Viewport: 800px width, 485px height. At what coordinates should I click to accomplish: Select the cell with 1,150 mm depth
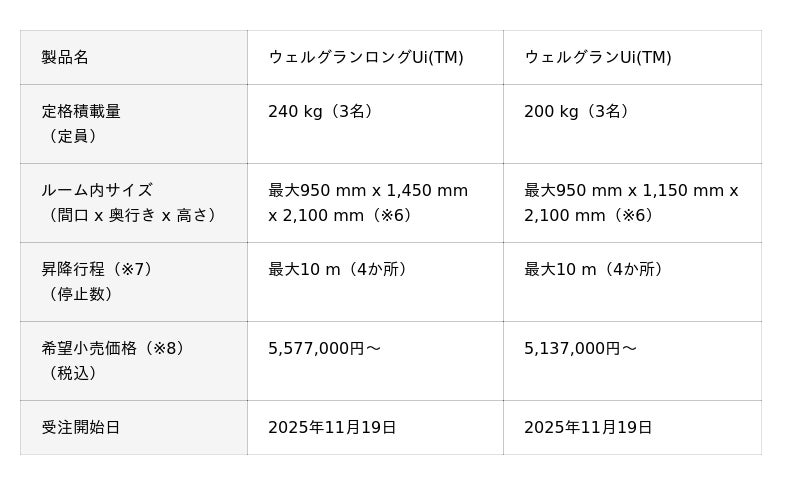click(x=630, y=202)
